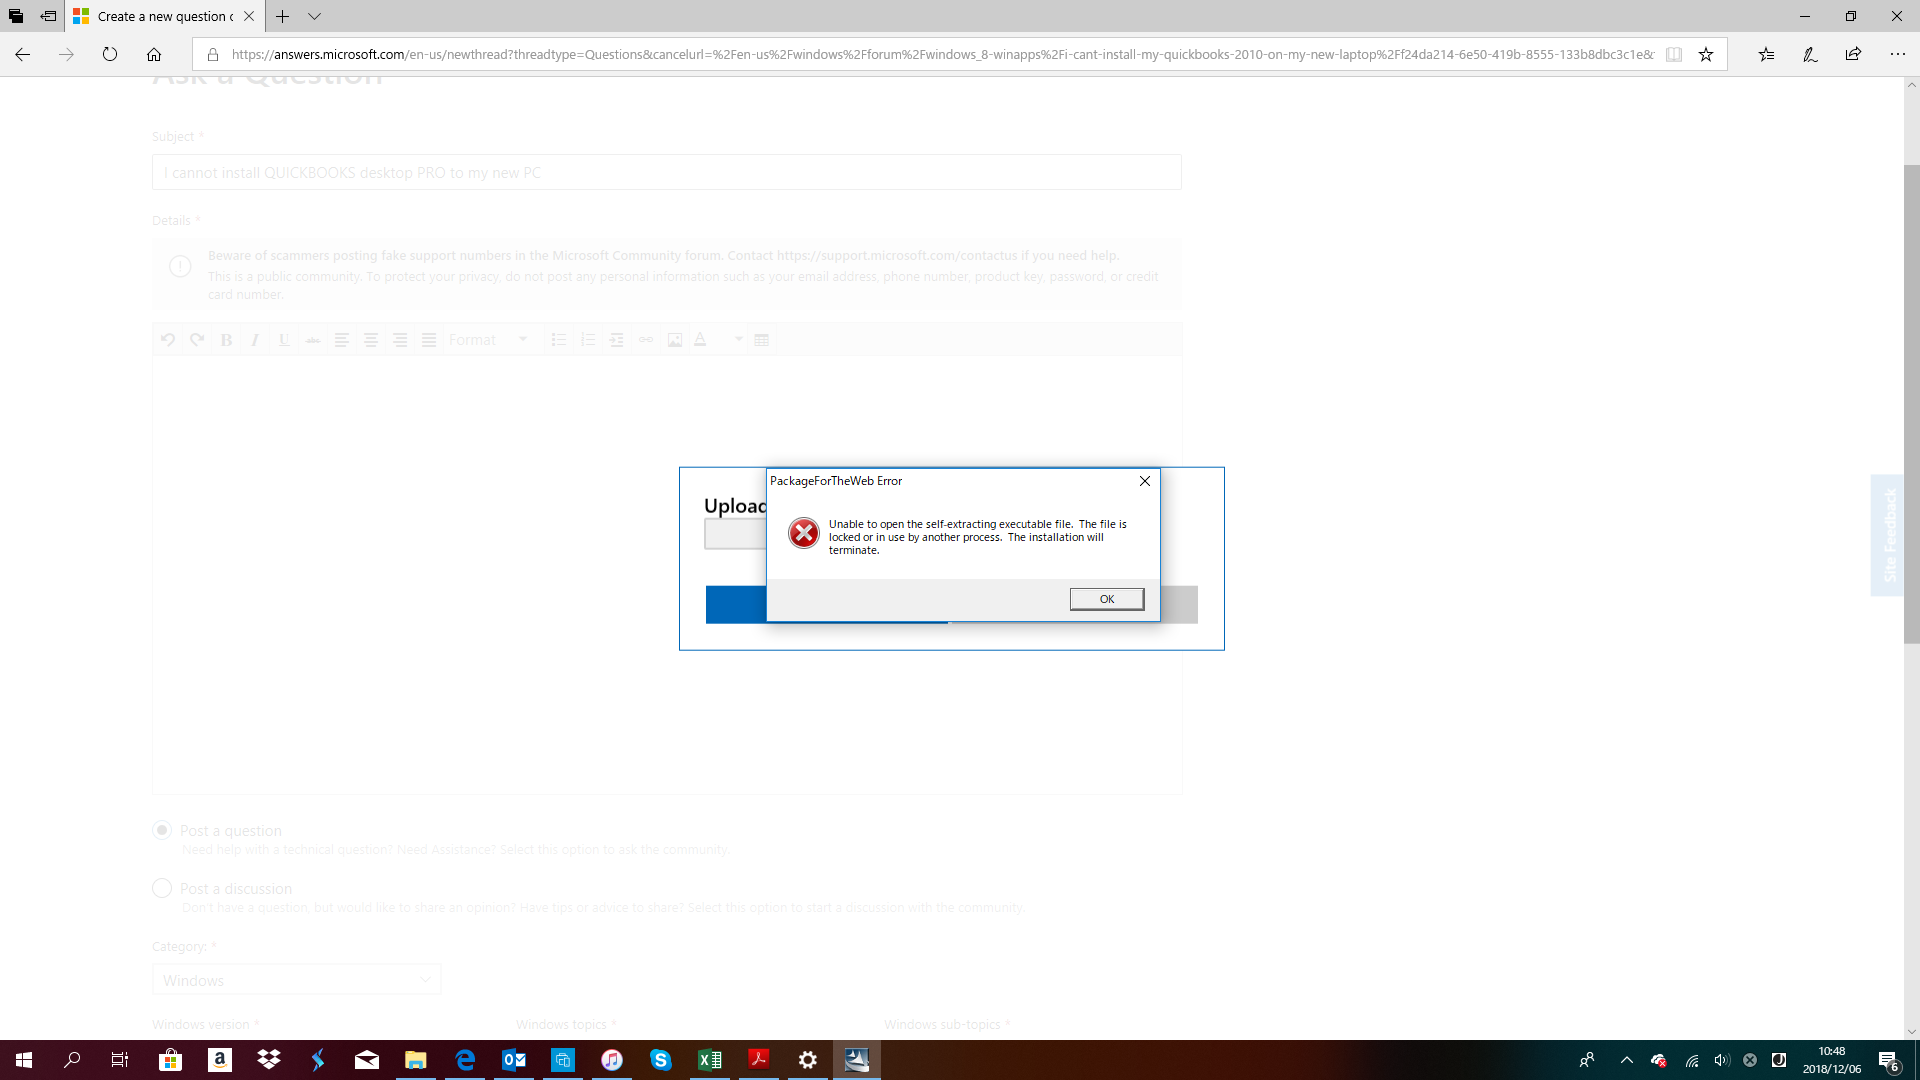Screen dimensions: 1920x1080
Task: Click OK in the PackageForTheWeb Error dialog
Action: click(x=1106, y=599)
